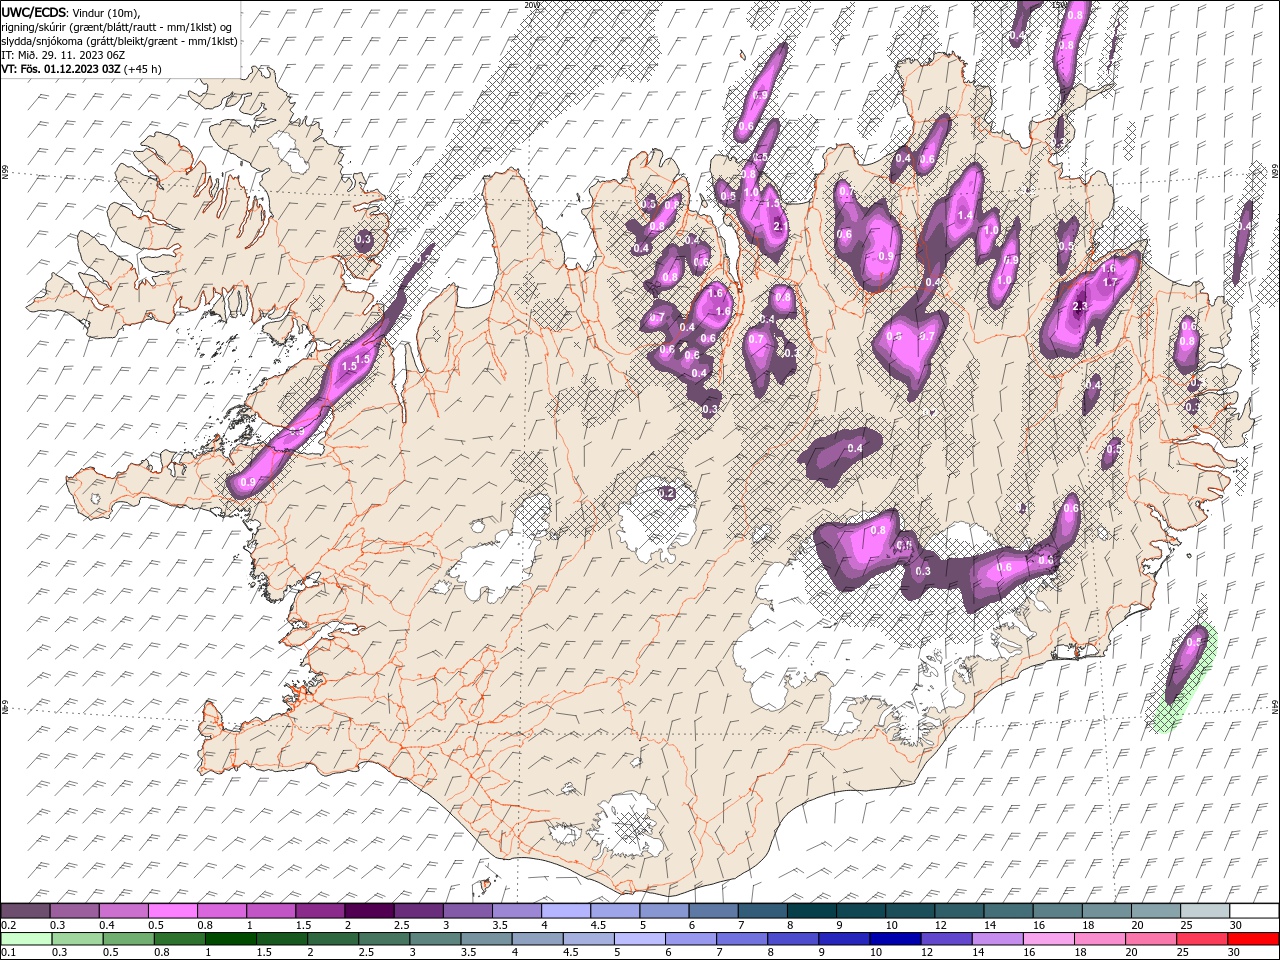Pick the upper legend swatch labeled 2.5

pyautogui.click(x=418, y=910)
